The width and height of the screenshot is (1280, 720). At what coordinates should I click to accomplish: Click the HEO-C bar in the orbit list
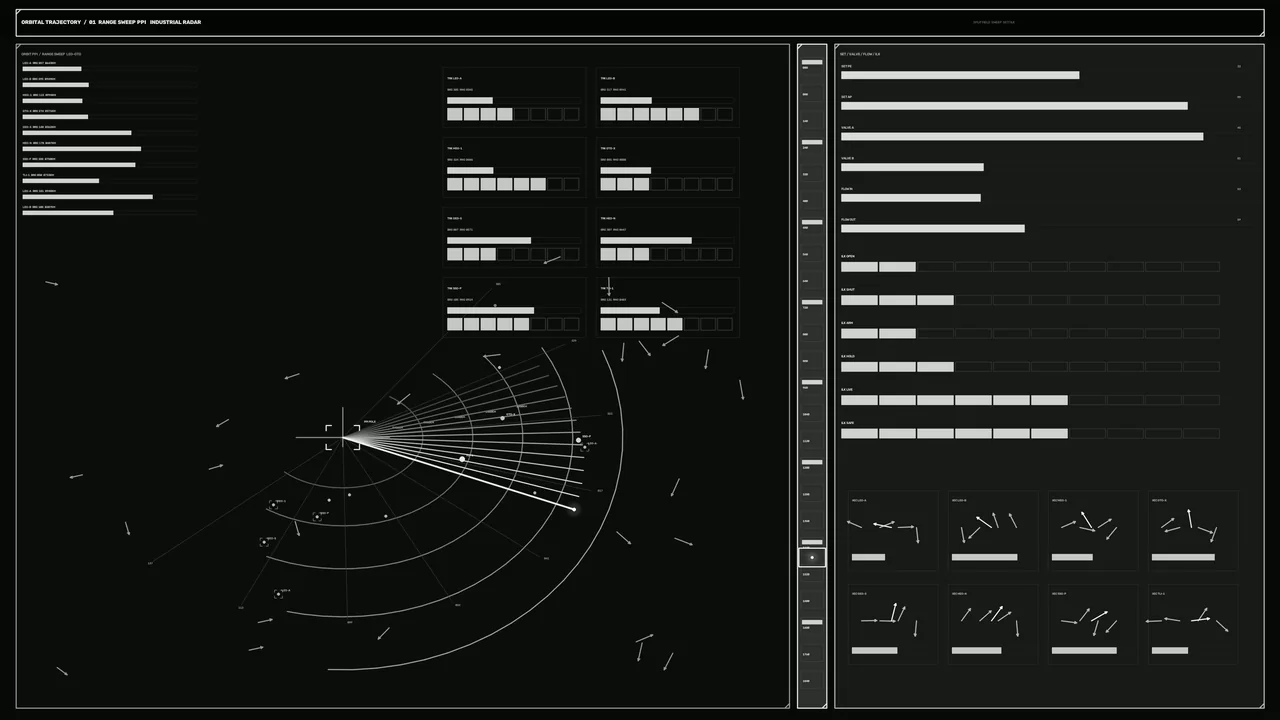(x=109, y=100)
